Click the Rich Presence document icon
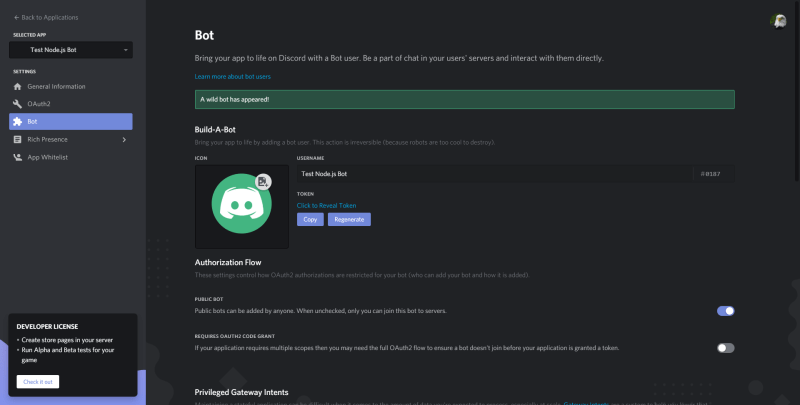Image resolution: width=800 pixels, height=405 pixels. point(17,140)
